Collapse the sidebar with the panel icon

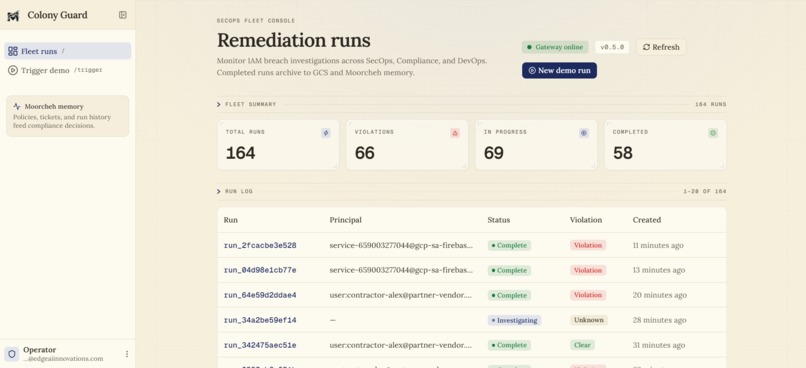(x=123, y=15)
